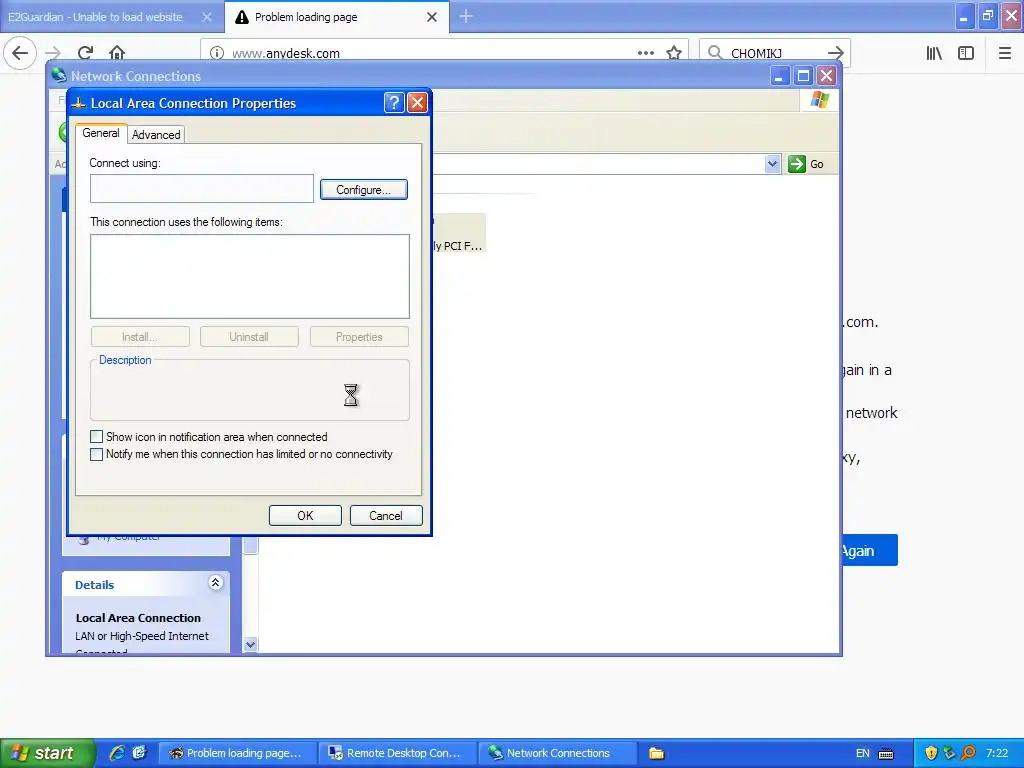Click inside the connection items list
The height and width of the screenshot is (768, 1024).
pyautogui.click(x=249, y=276)
